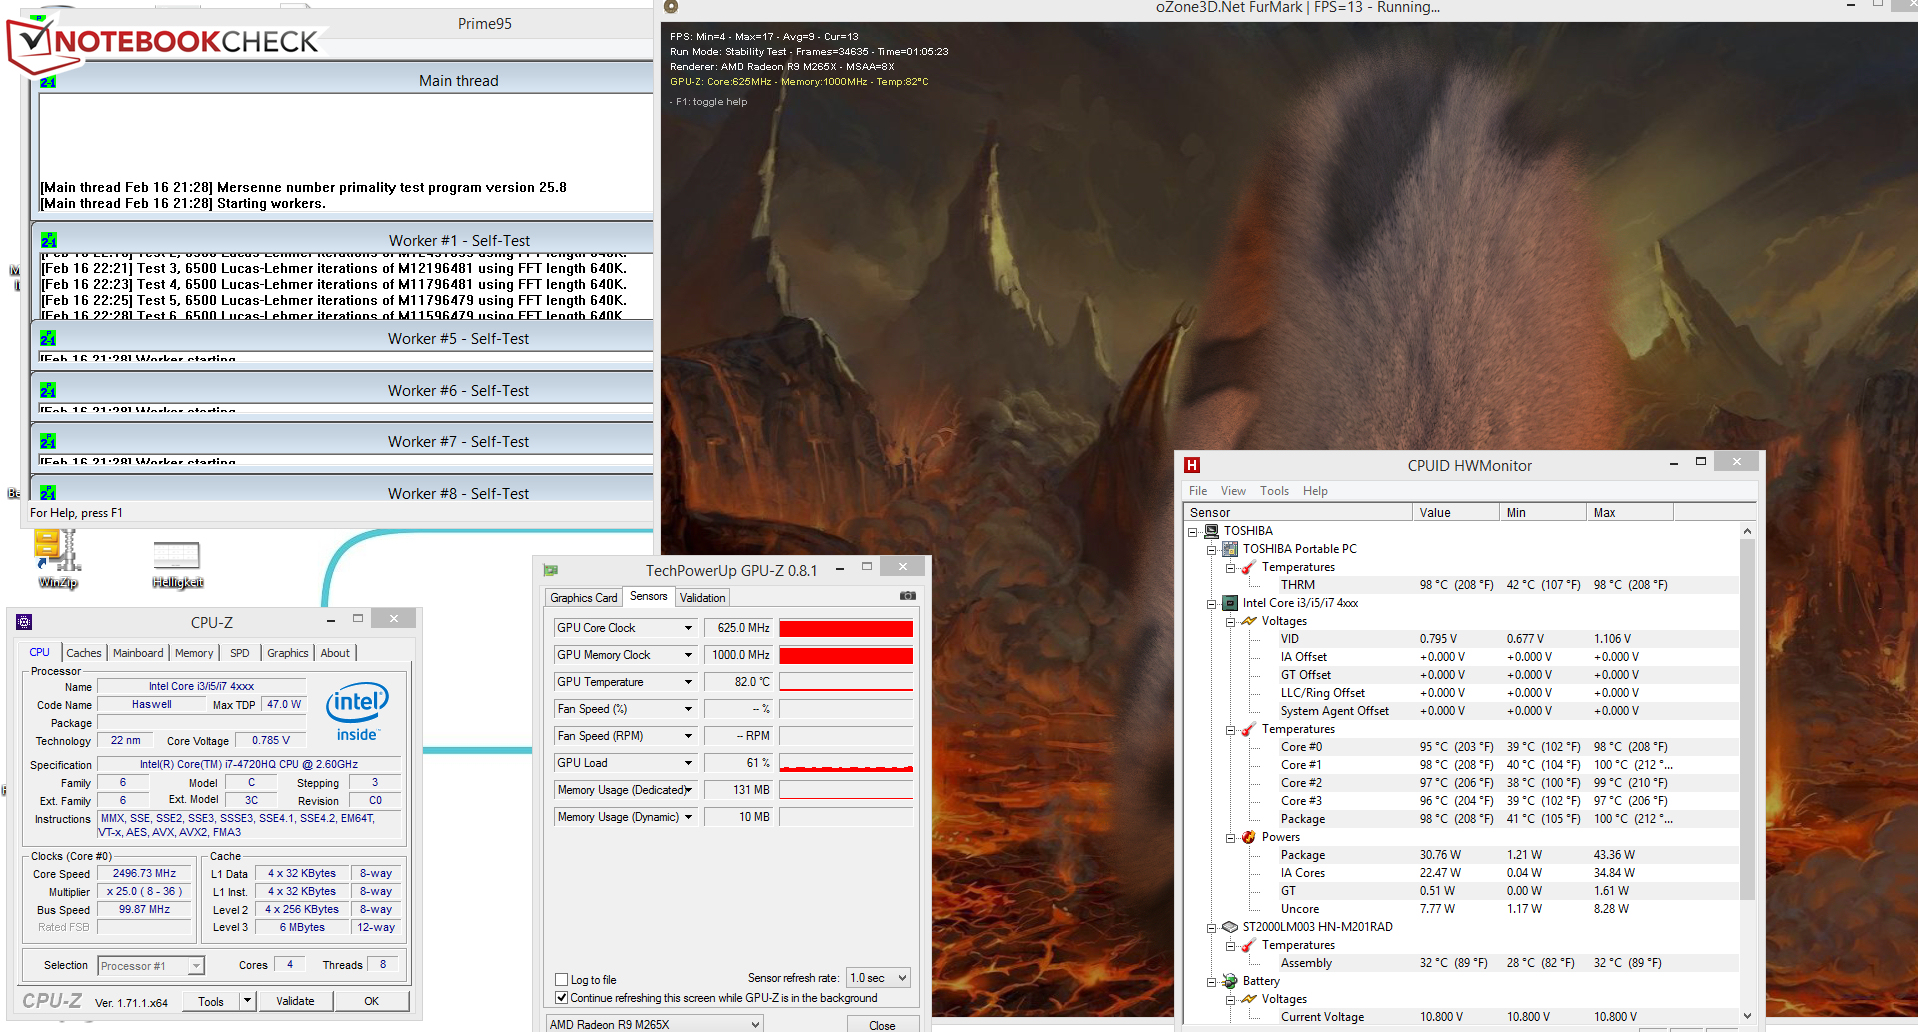Image resolution: width=1918 pixels, height=1032 pixels.
Task: Click the Tools button in CPU-Z
Action: (211, 1001)
